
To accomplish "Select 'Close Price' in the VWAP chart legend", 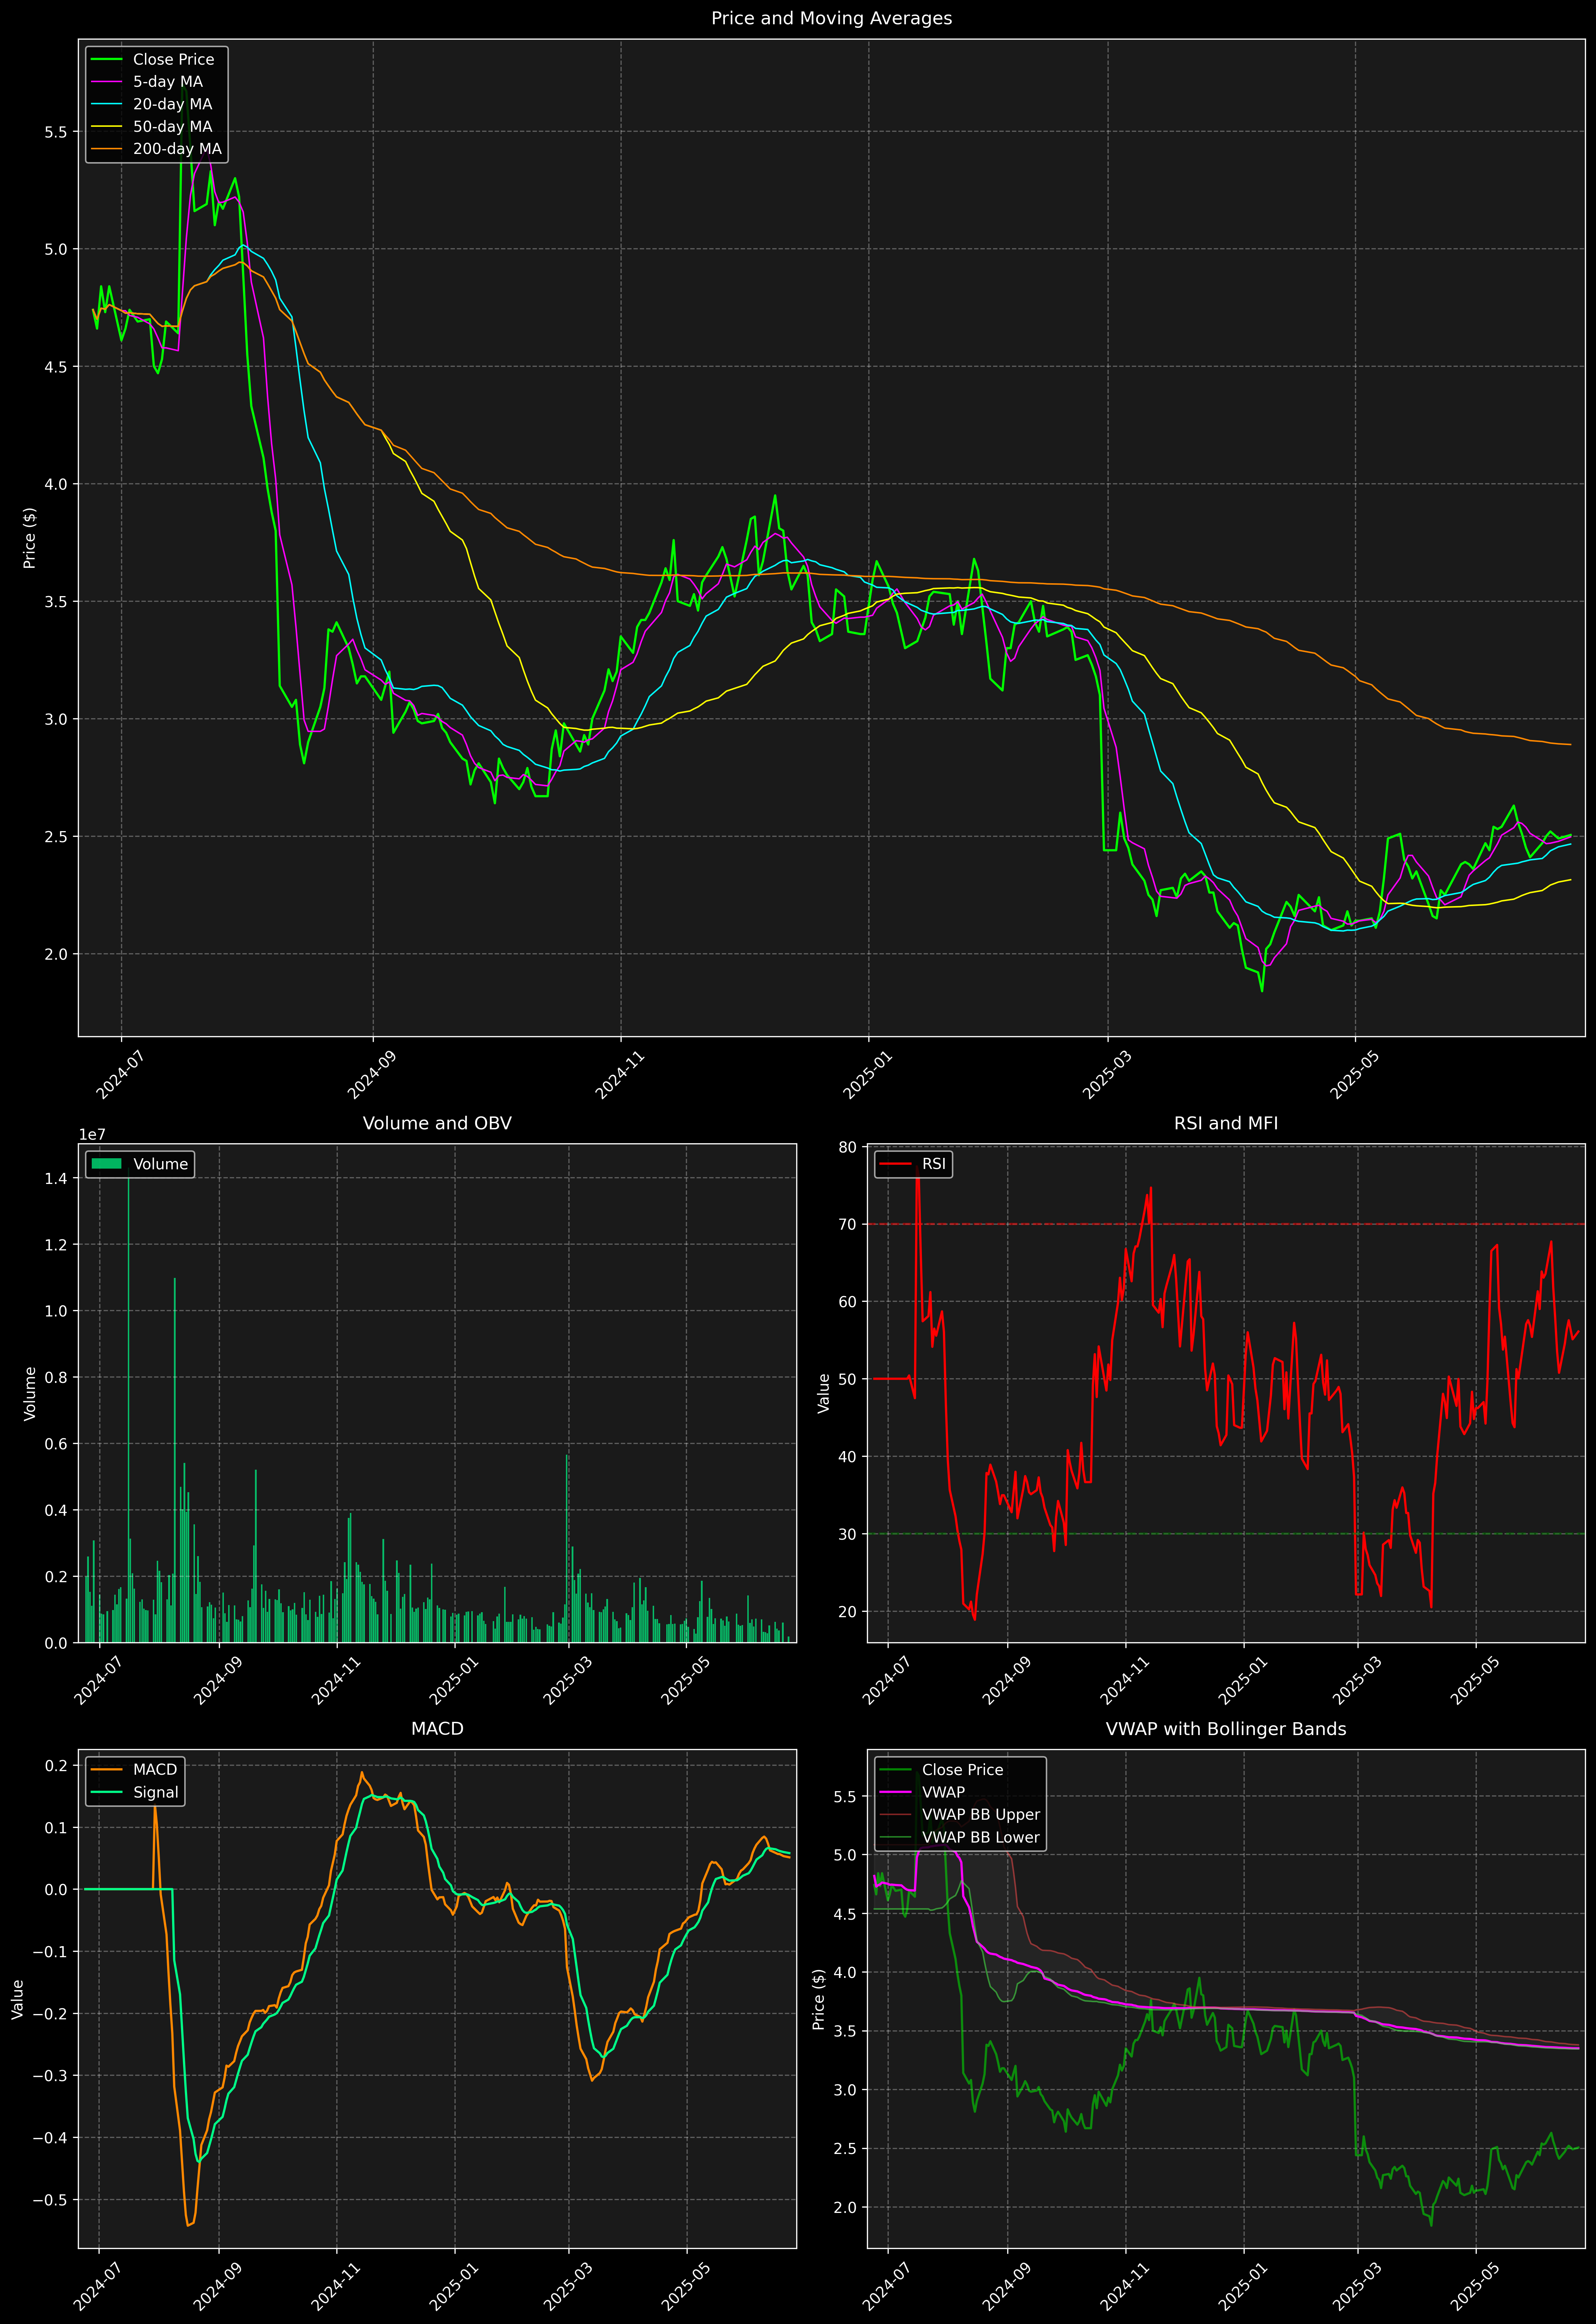I will click(941, 1770).
